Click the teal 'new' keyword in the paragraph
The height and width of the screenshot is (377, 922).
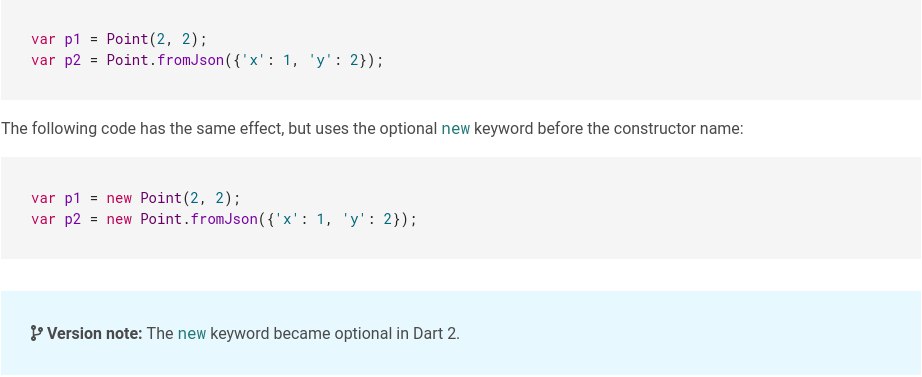tap(456, 128)
